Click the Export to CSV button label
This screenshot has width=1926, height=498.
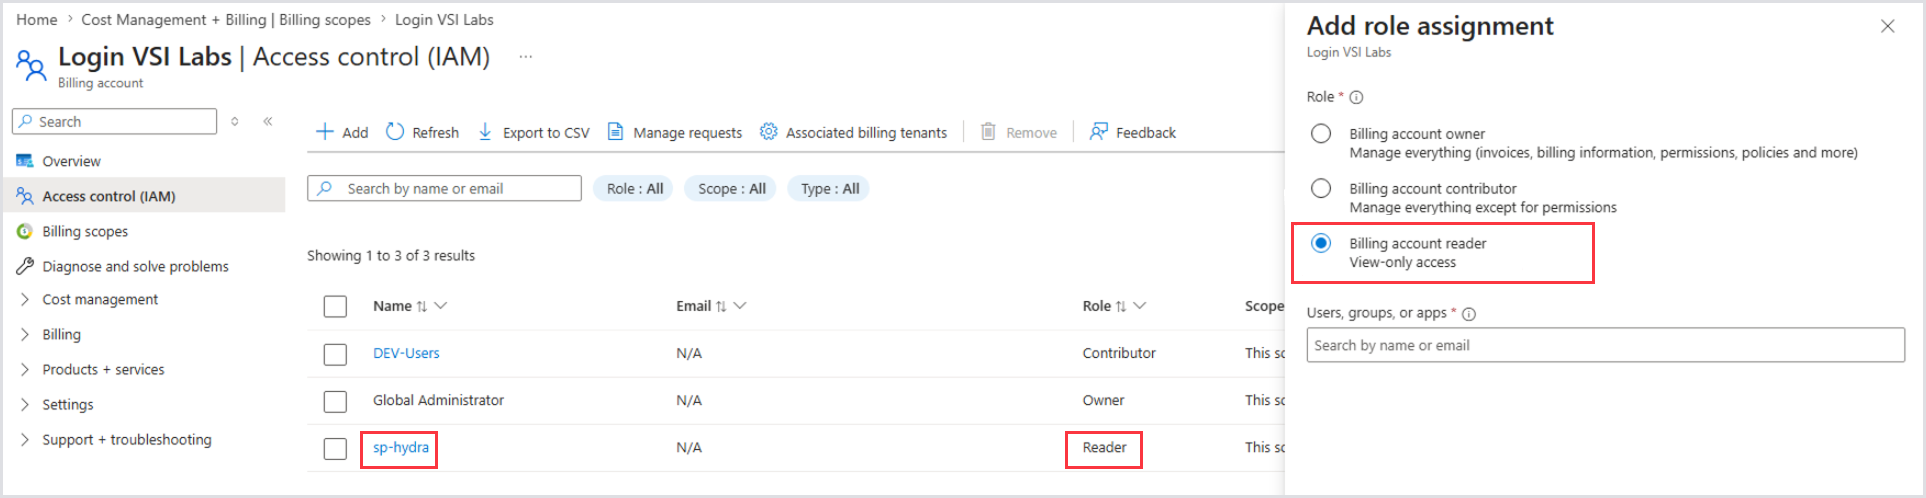tap(546, 133)
